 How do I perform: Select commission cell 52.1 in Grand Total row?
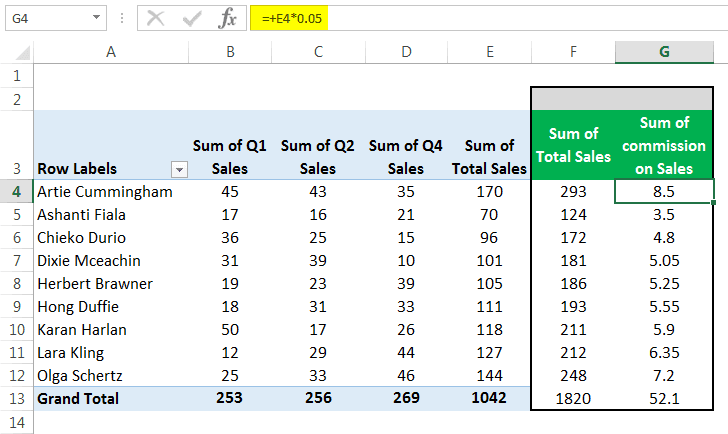[x=664, y=398]
